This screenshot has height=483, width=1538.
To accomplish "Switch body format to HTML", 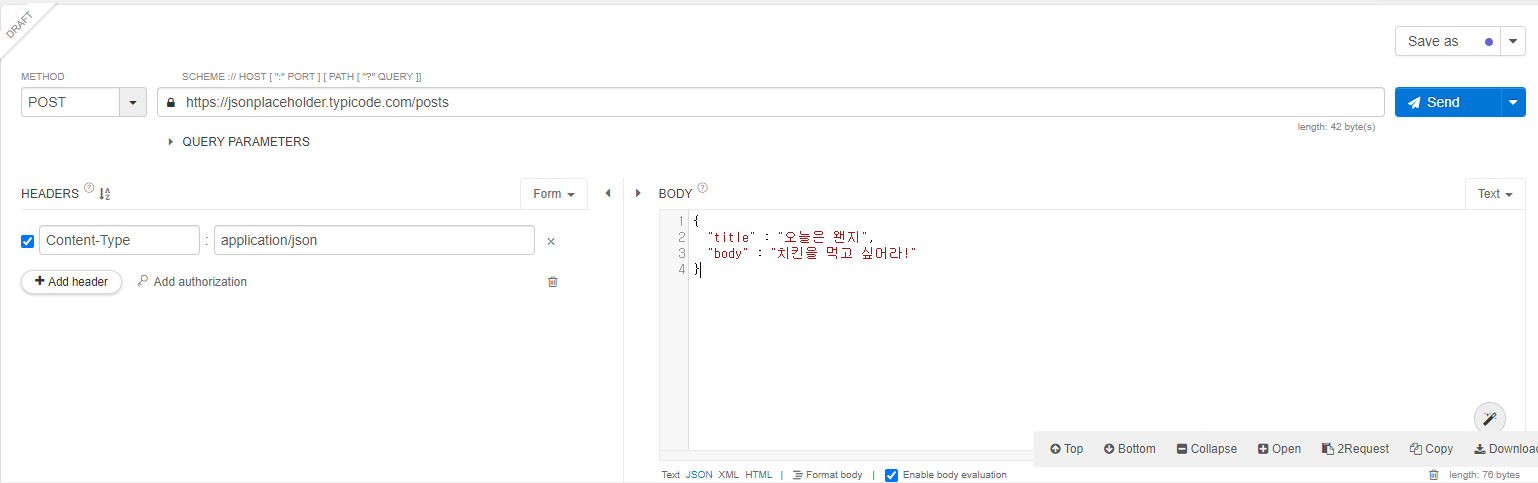I will coord(759,475).
